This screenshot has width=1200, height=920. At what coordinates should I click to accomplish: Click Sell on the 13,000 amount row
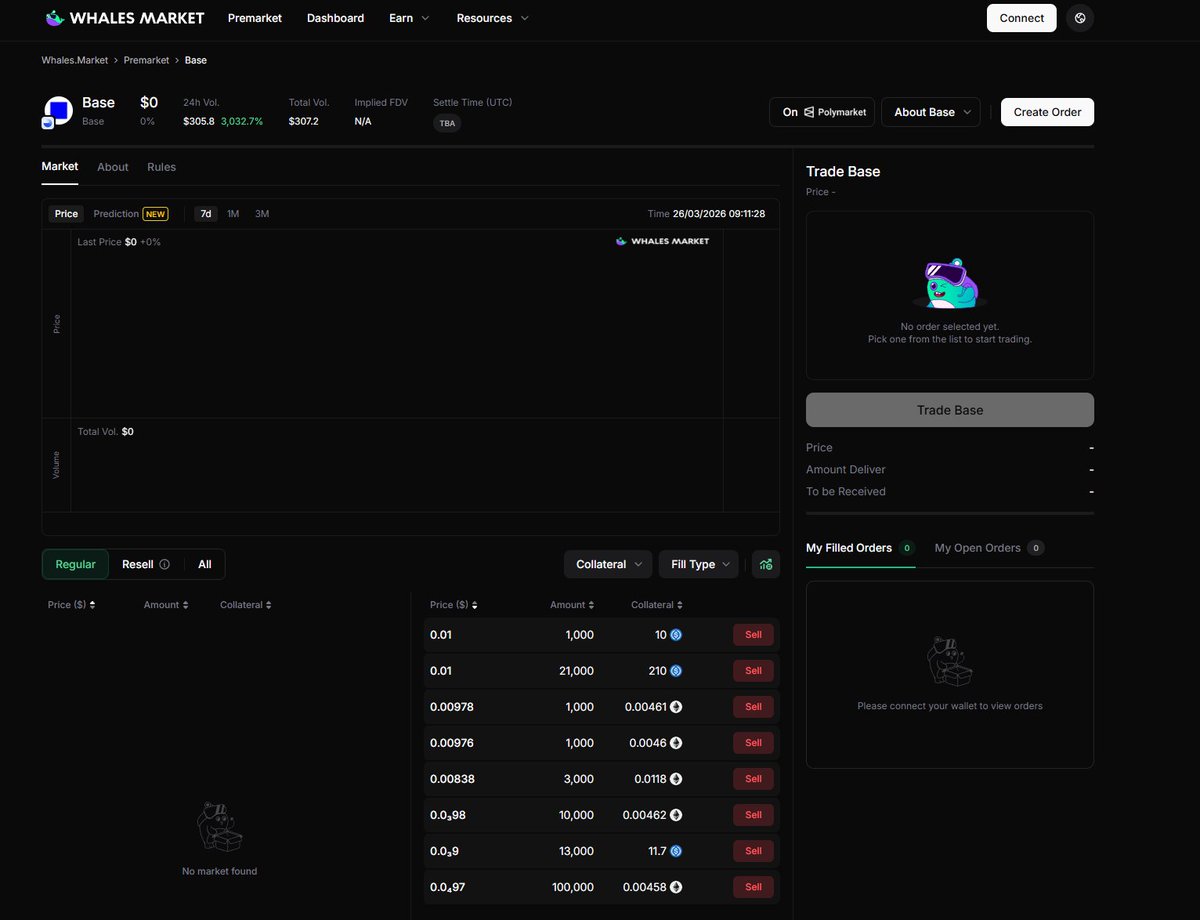753,851
